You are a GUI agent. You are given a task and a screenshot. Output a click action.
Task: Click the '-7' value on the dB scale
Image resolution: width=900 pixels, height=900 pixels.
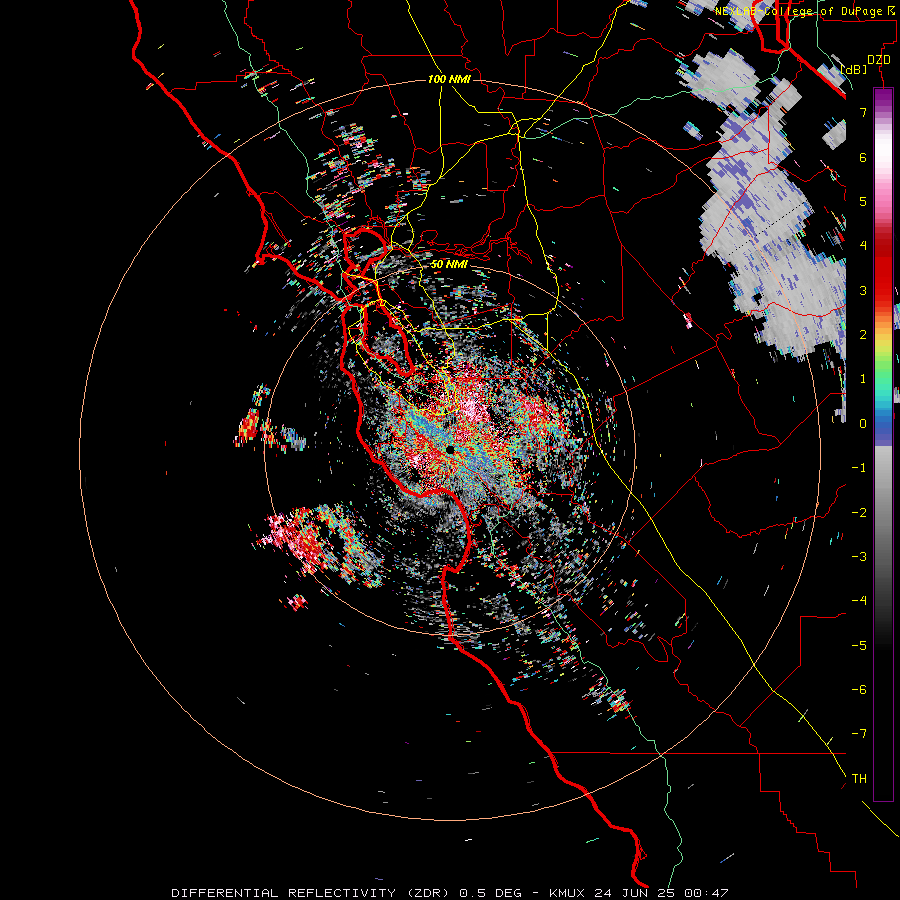click(x=859, y=734)
